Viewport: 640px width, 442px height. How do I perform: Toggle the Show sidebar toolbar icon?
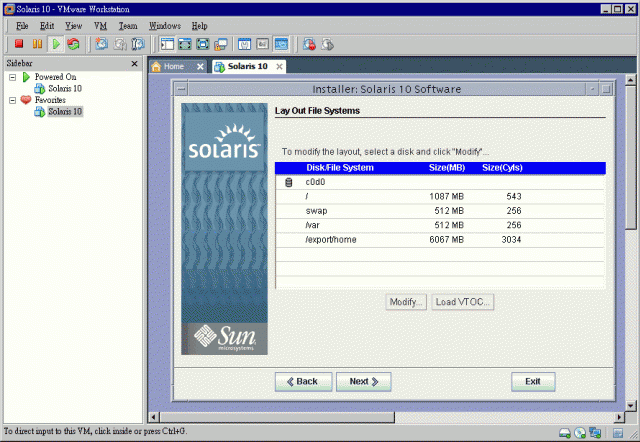click(x=167, y=44)
